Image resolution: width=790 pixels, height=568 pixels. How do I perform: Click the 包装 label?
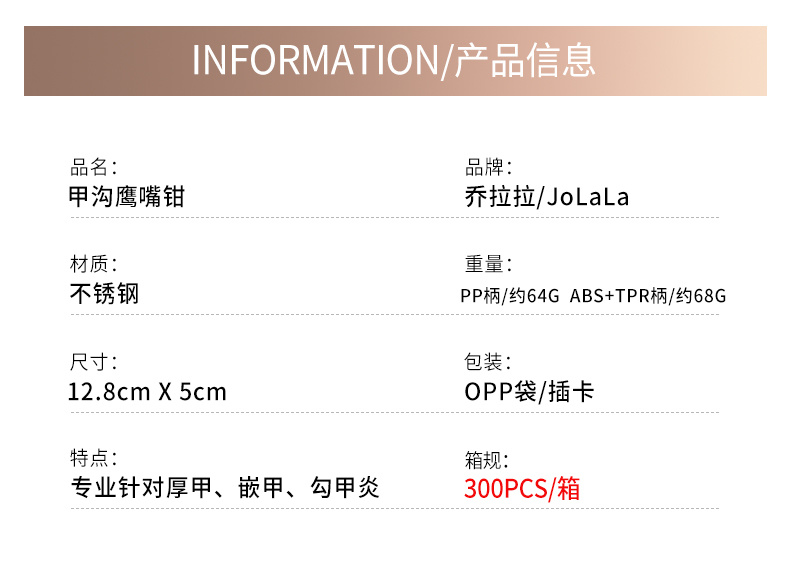pos(488,362)
